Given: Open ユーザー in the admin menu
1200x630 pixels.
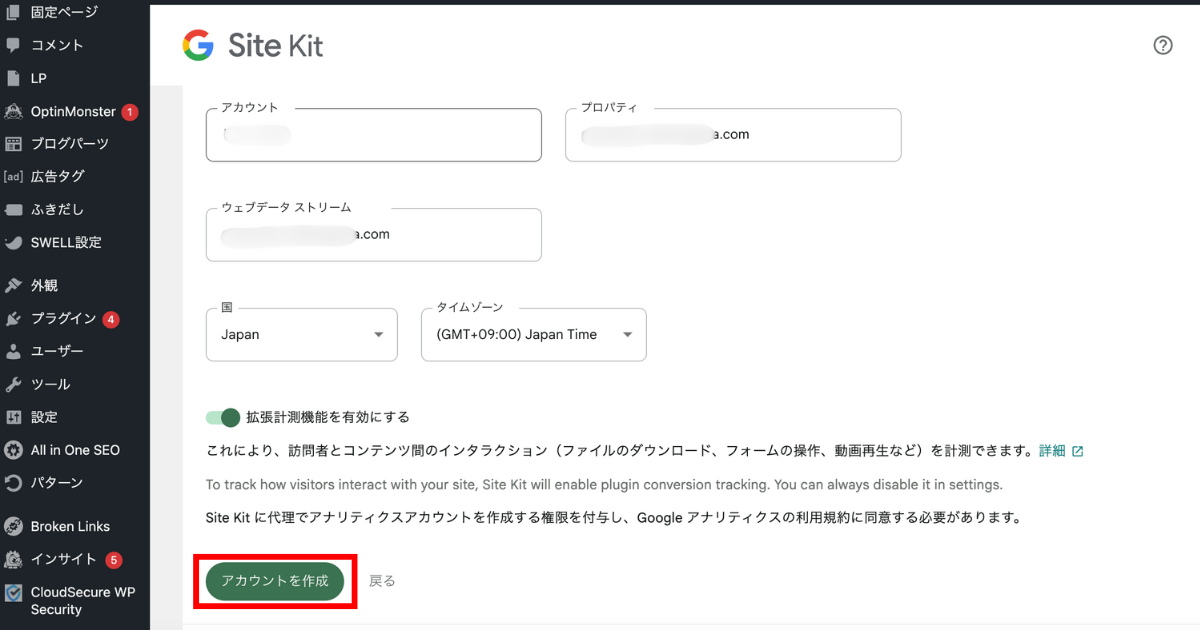Looking at the screenshot, I should pyautogui.click(x=57, y=352).
